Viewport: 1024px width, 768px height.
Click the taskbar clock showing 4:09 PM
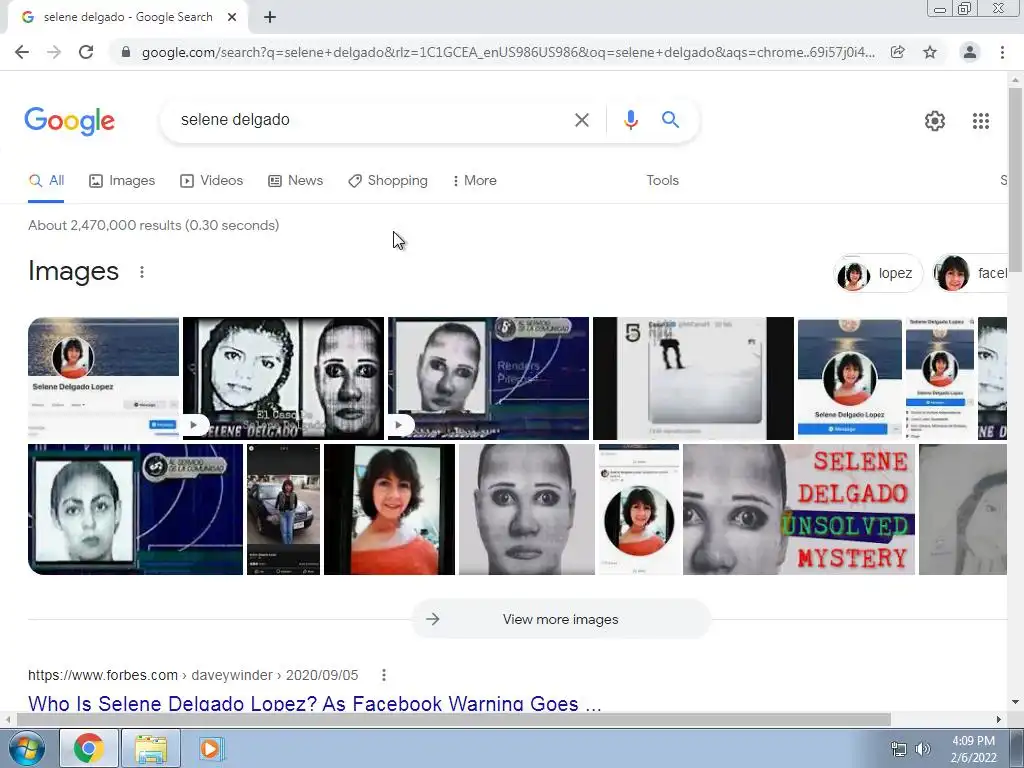coord(974,749)
